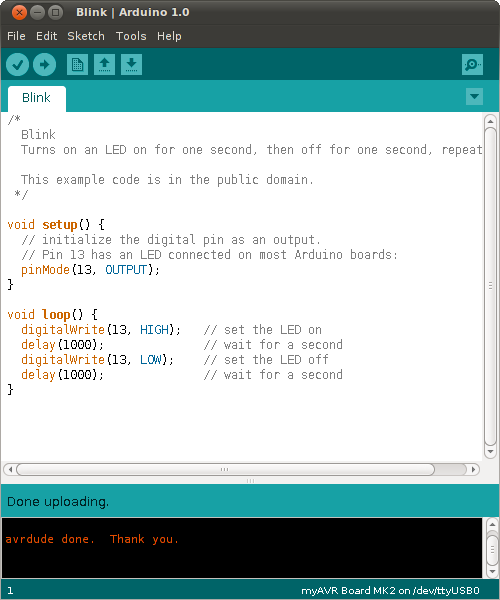Open the File menu
The image size is (500, 600).
click(x=16, y=36)
